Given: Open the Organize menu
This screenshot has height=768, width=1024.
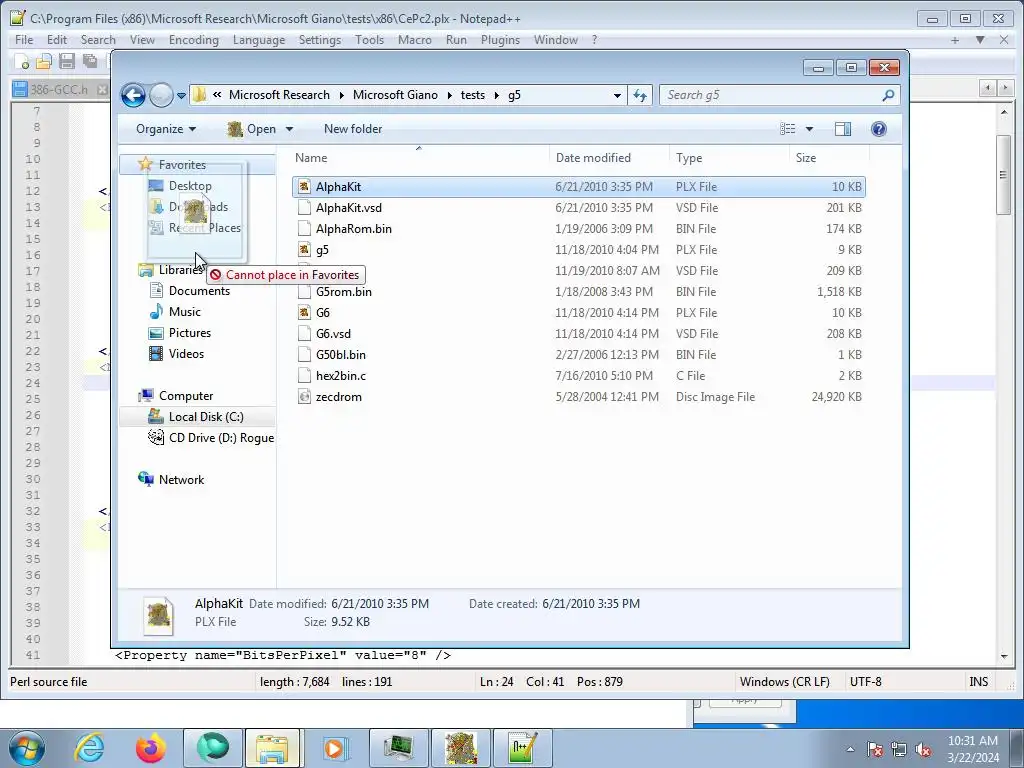Looking at the screenshot, I should [x=166, y=129].
